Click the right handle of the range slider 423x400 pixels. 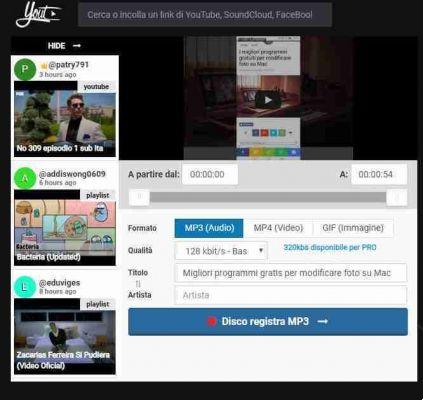click(397, 197)
